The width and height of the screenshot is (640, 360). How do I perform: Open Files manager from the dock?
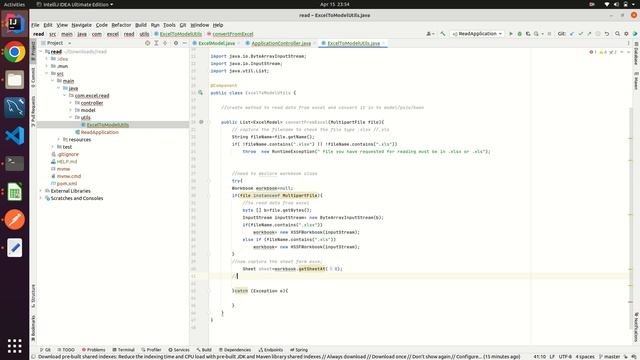14,80
